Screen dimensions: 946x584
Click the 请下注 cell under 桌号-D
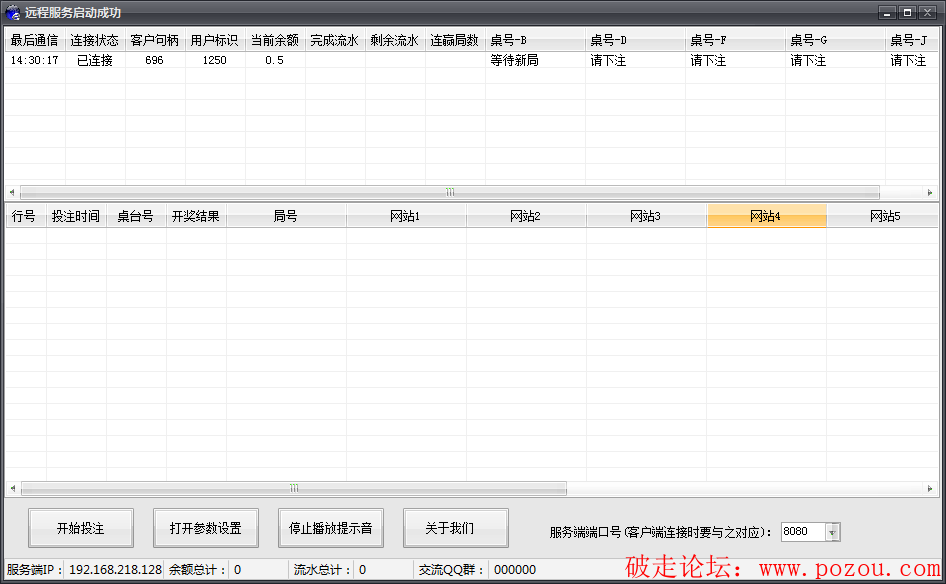(635, 60)
